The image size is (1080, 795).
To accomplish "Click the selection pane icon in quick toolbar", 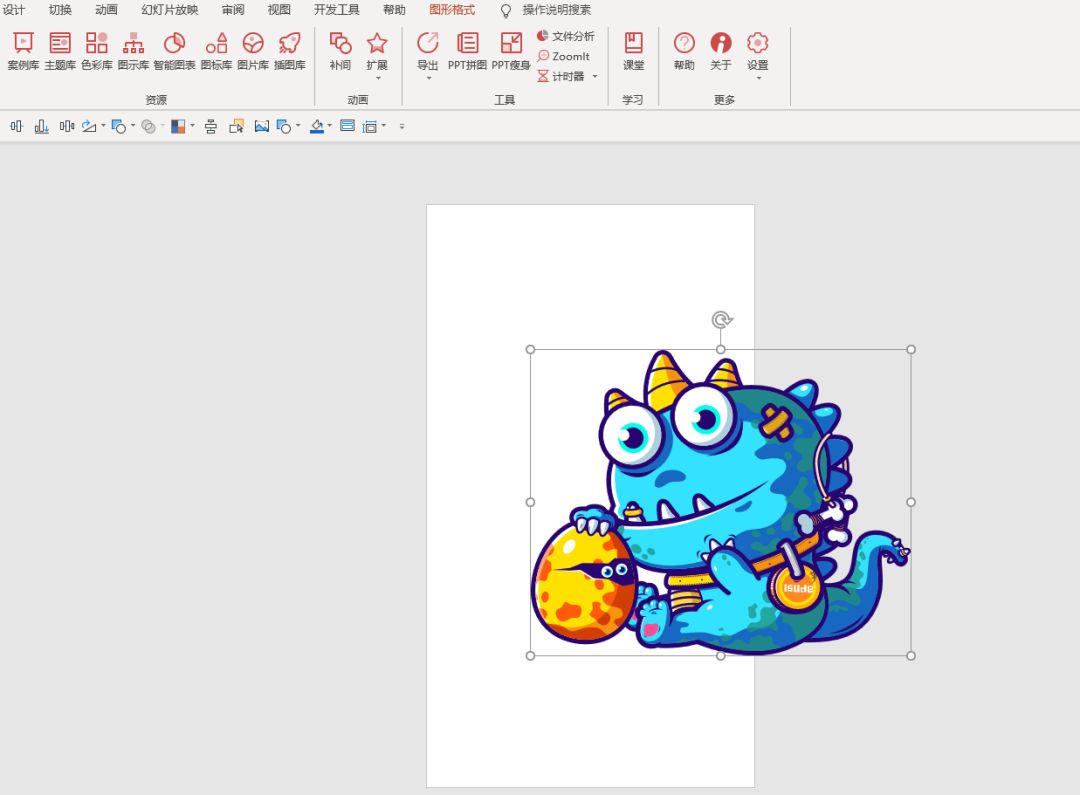I will [236, 126].
